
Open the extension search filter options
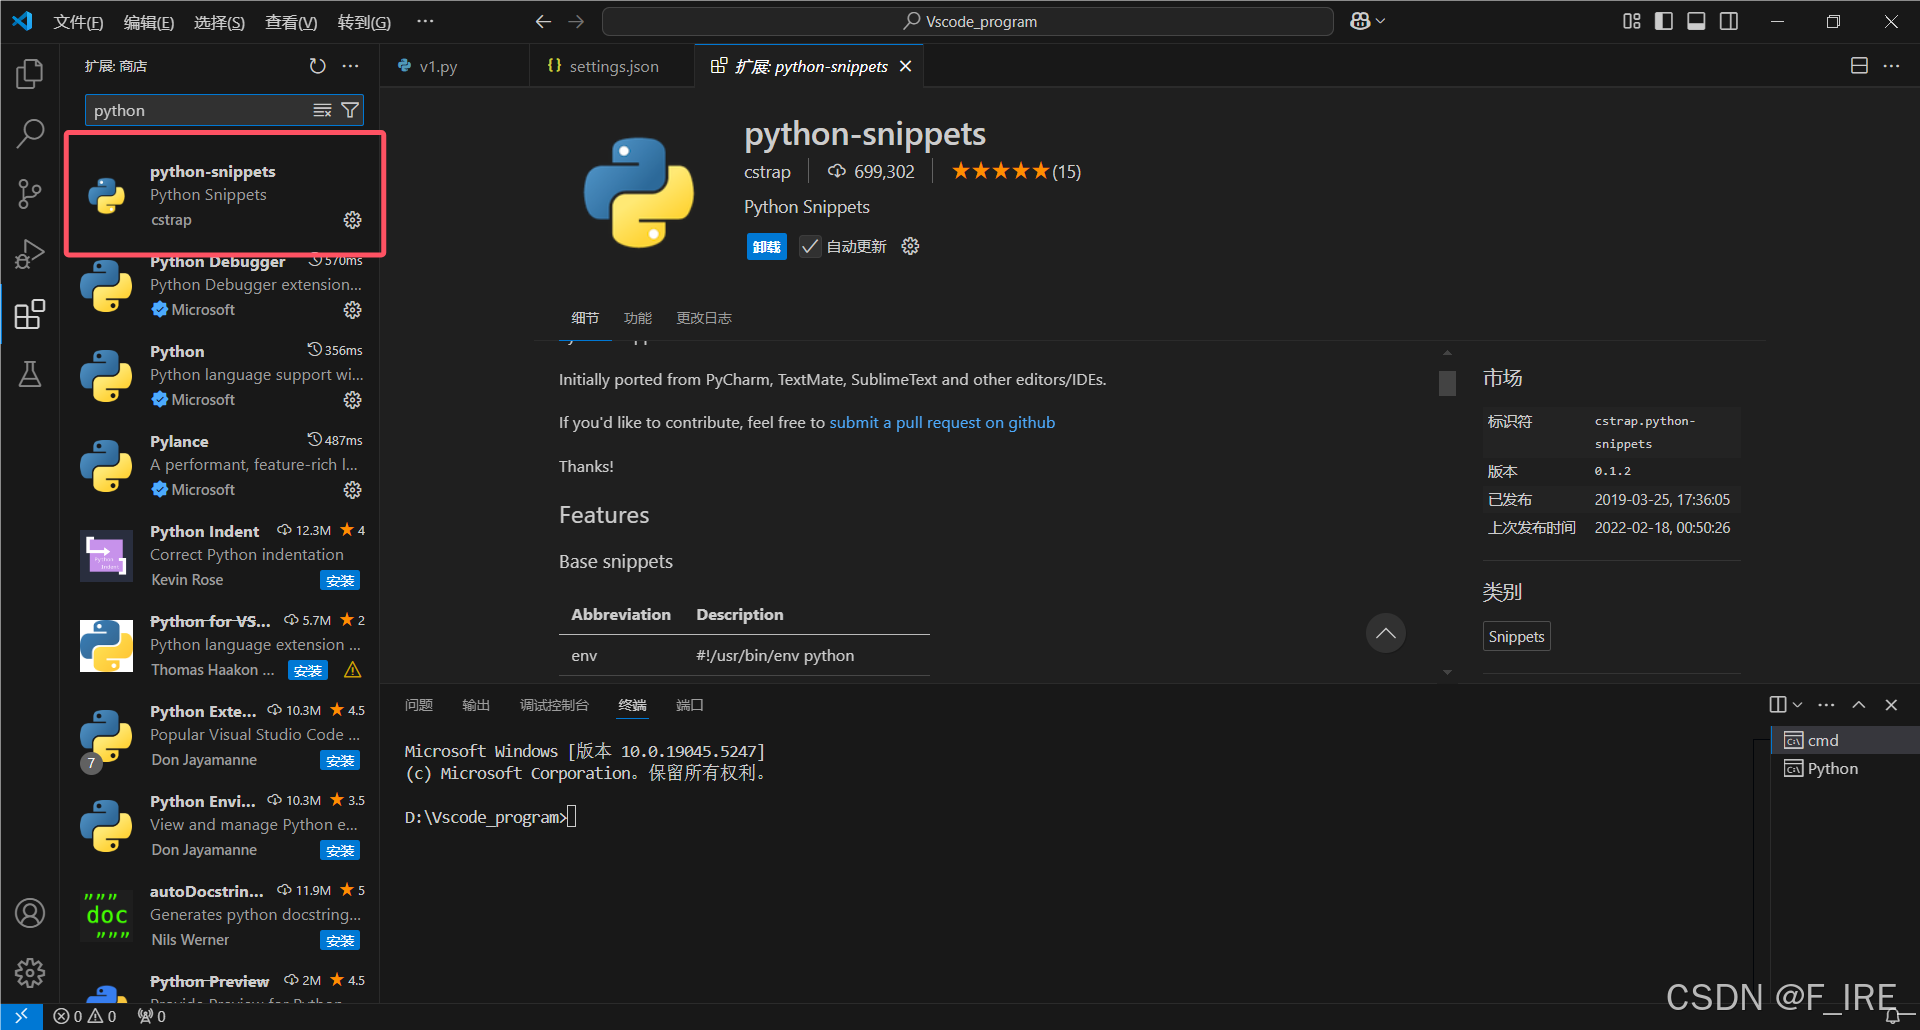pos(350,110)
